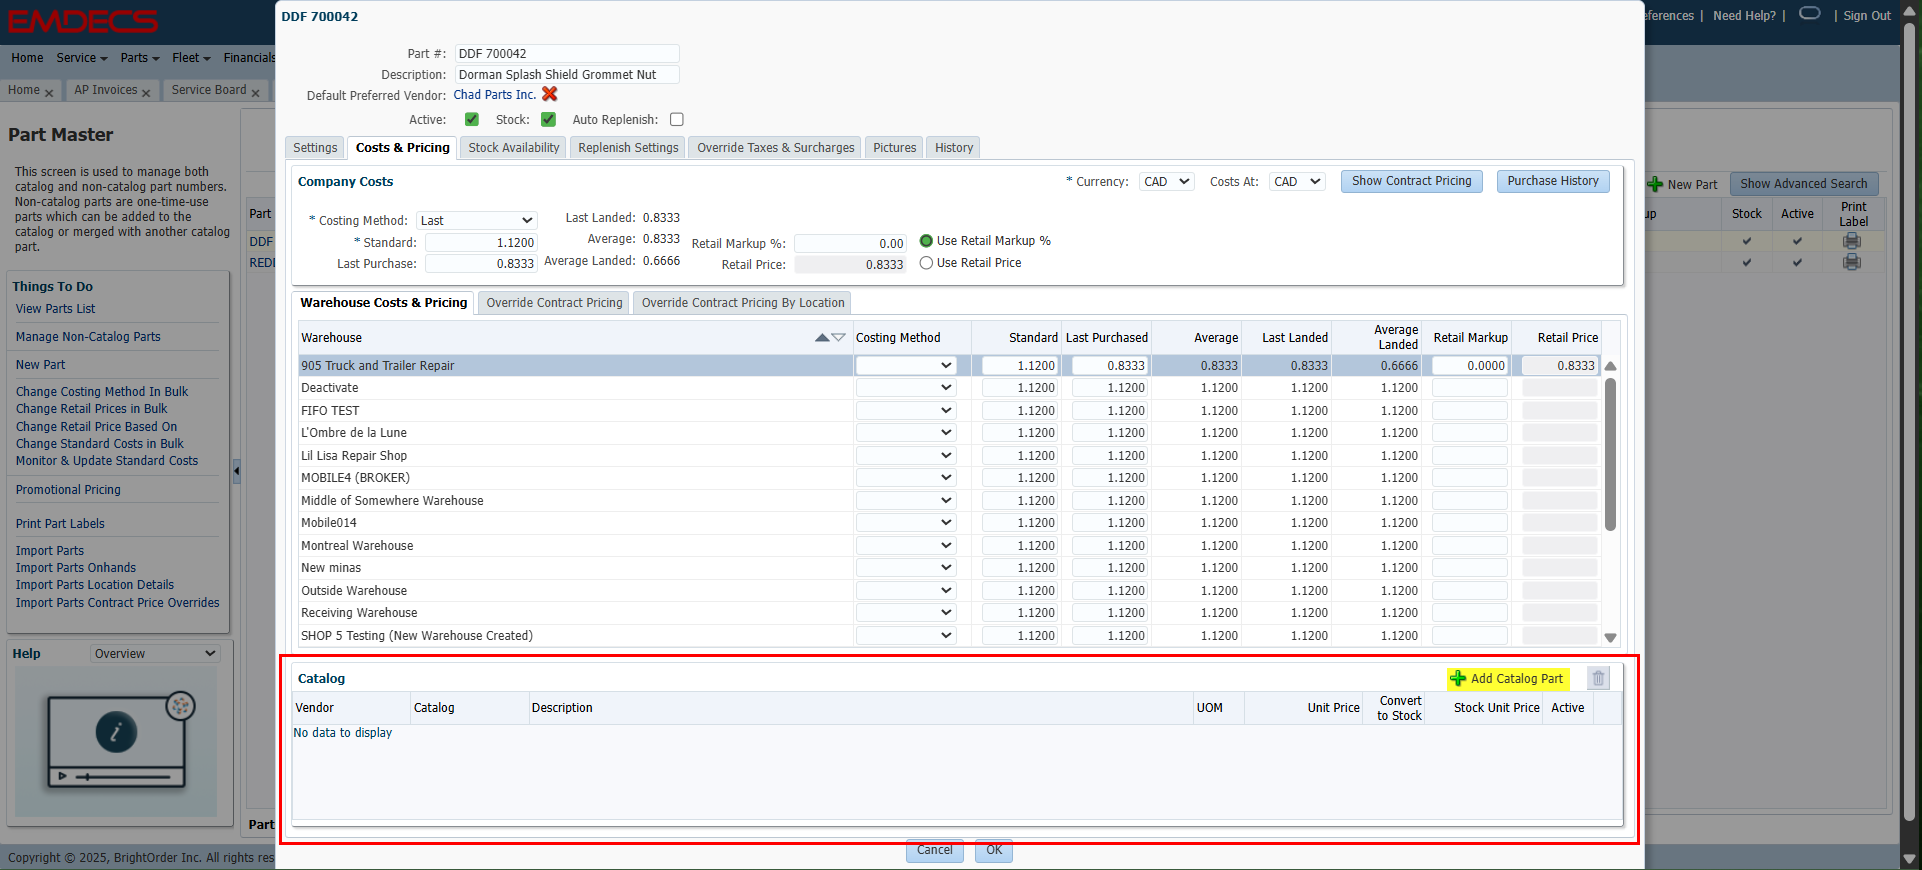Click the Purchase History button
The height and width of the screenshot is (870, 1922).
(1552, 181)
